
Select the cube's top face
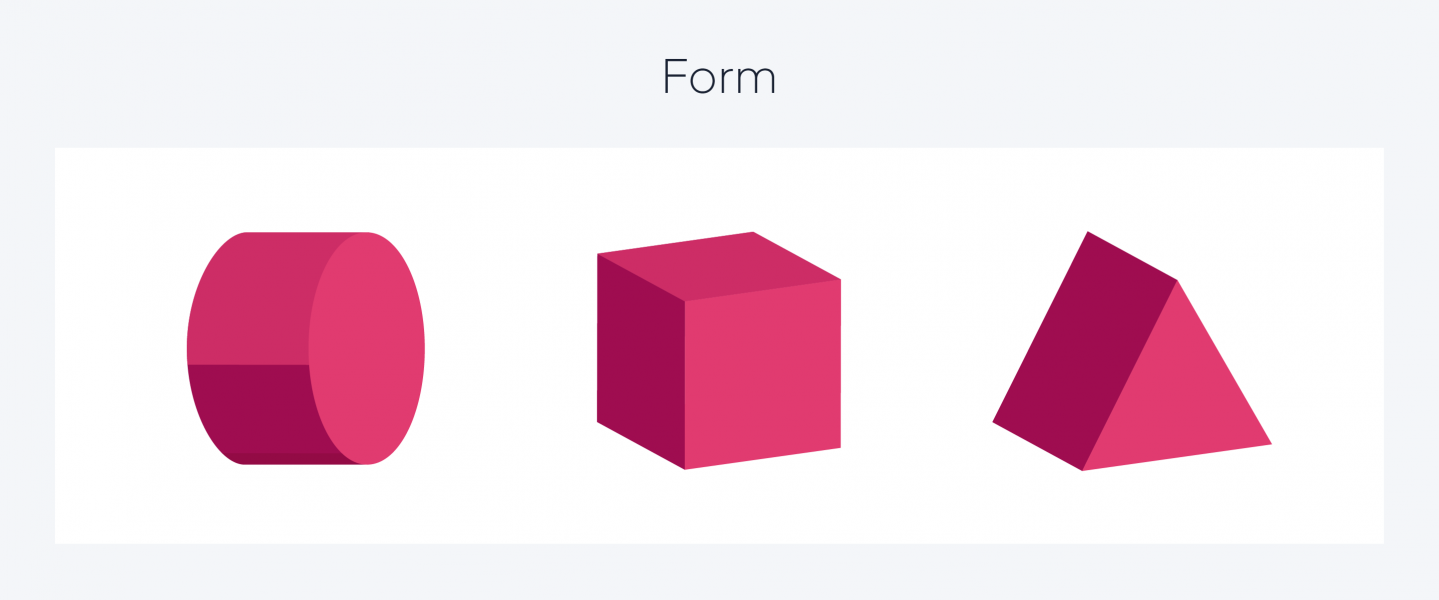[x=718, y=265]
